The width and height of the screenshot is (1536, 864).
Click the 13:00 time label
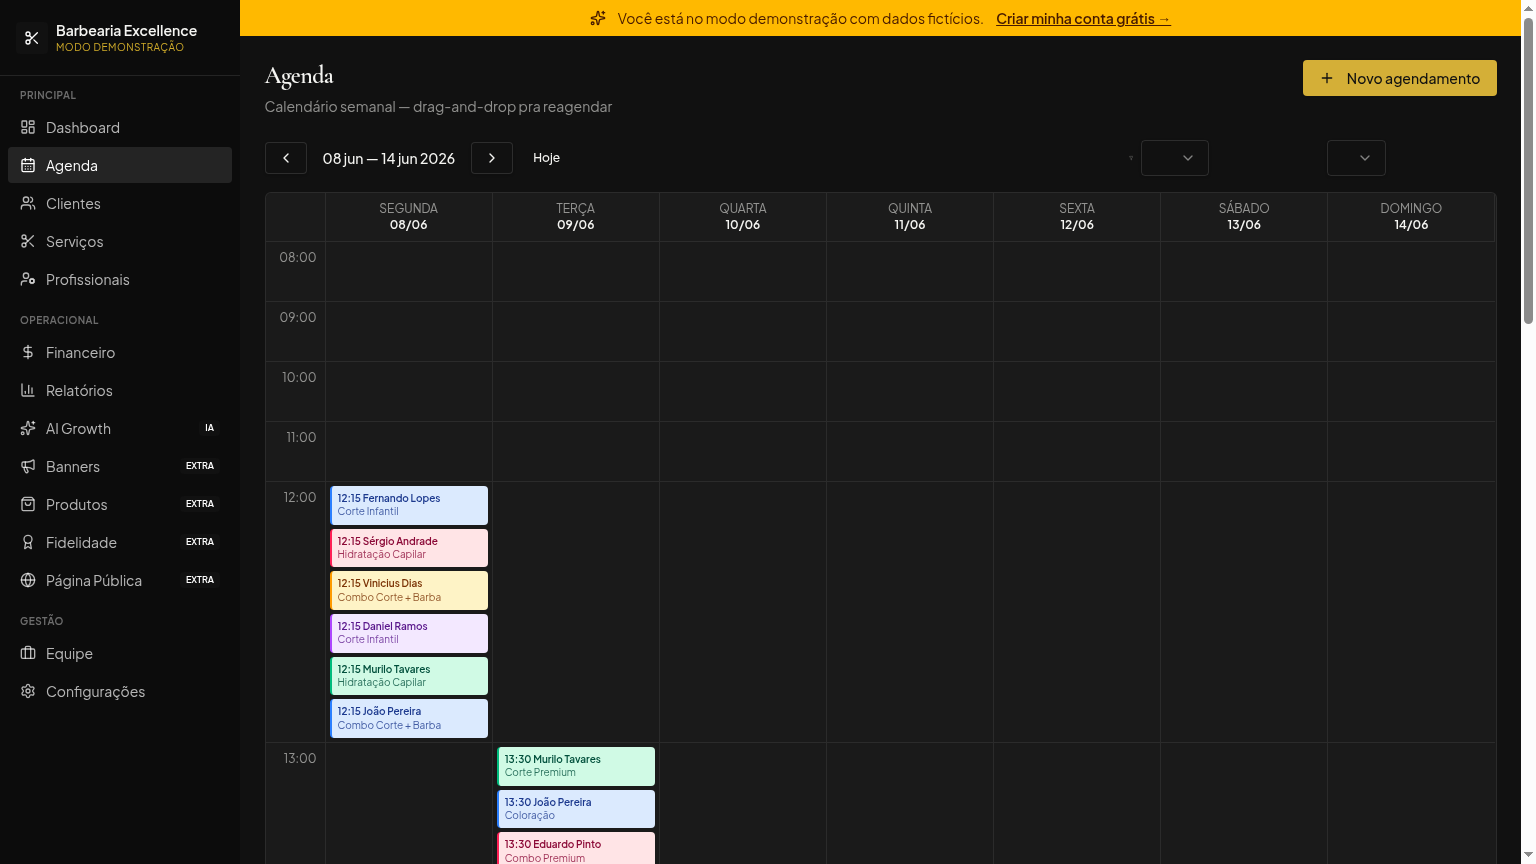300,758
